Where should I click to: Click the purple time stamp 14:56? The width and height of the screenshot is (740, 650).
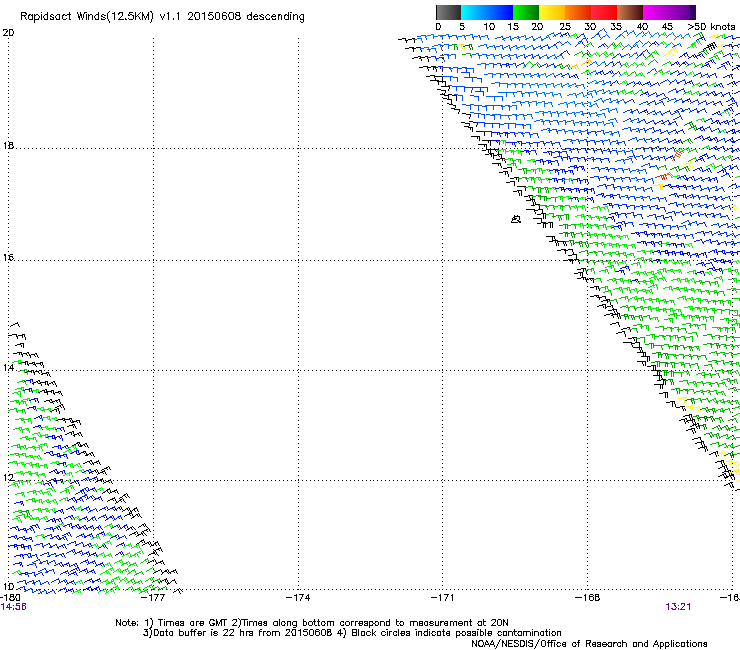point(14,607)
